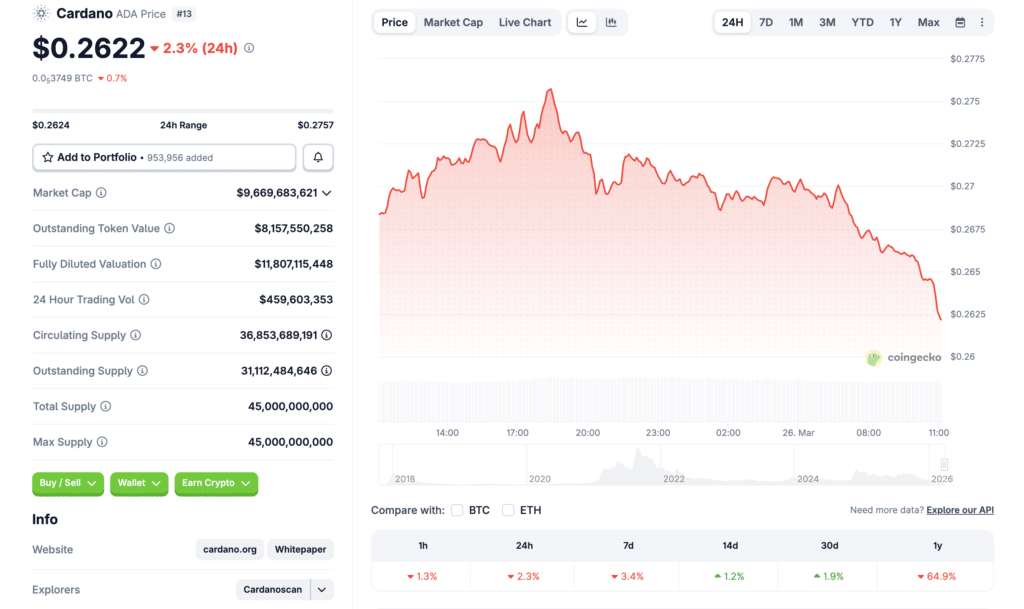
Task: Open the Buy / Sell dropdown
Action: click(67, 483)
